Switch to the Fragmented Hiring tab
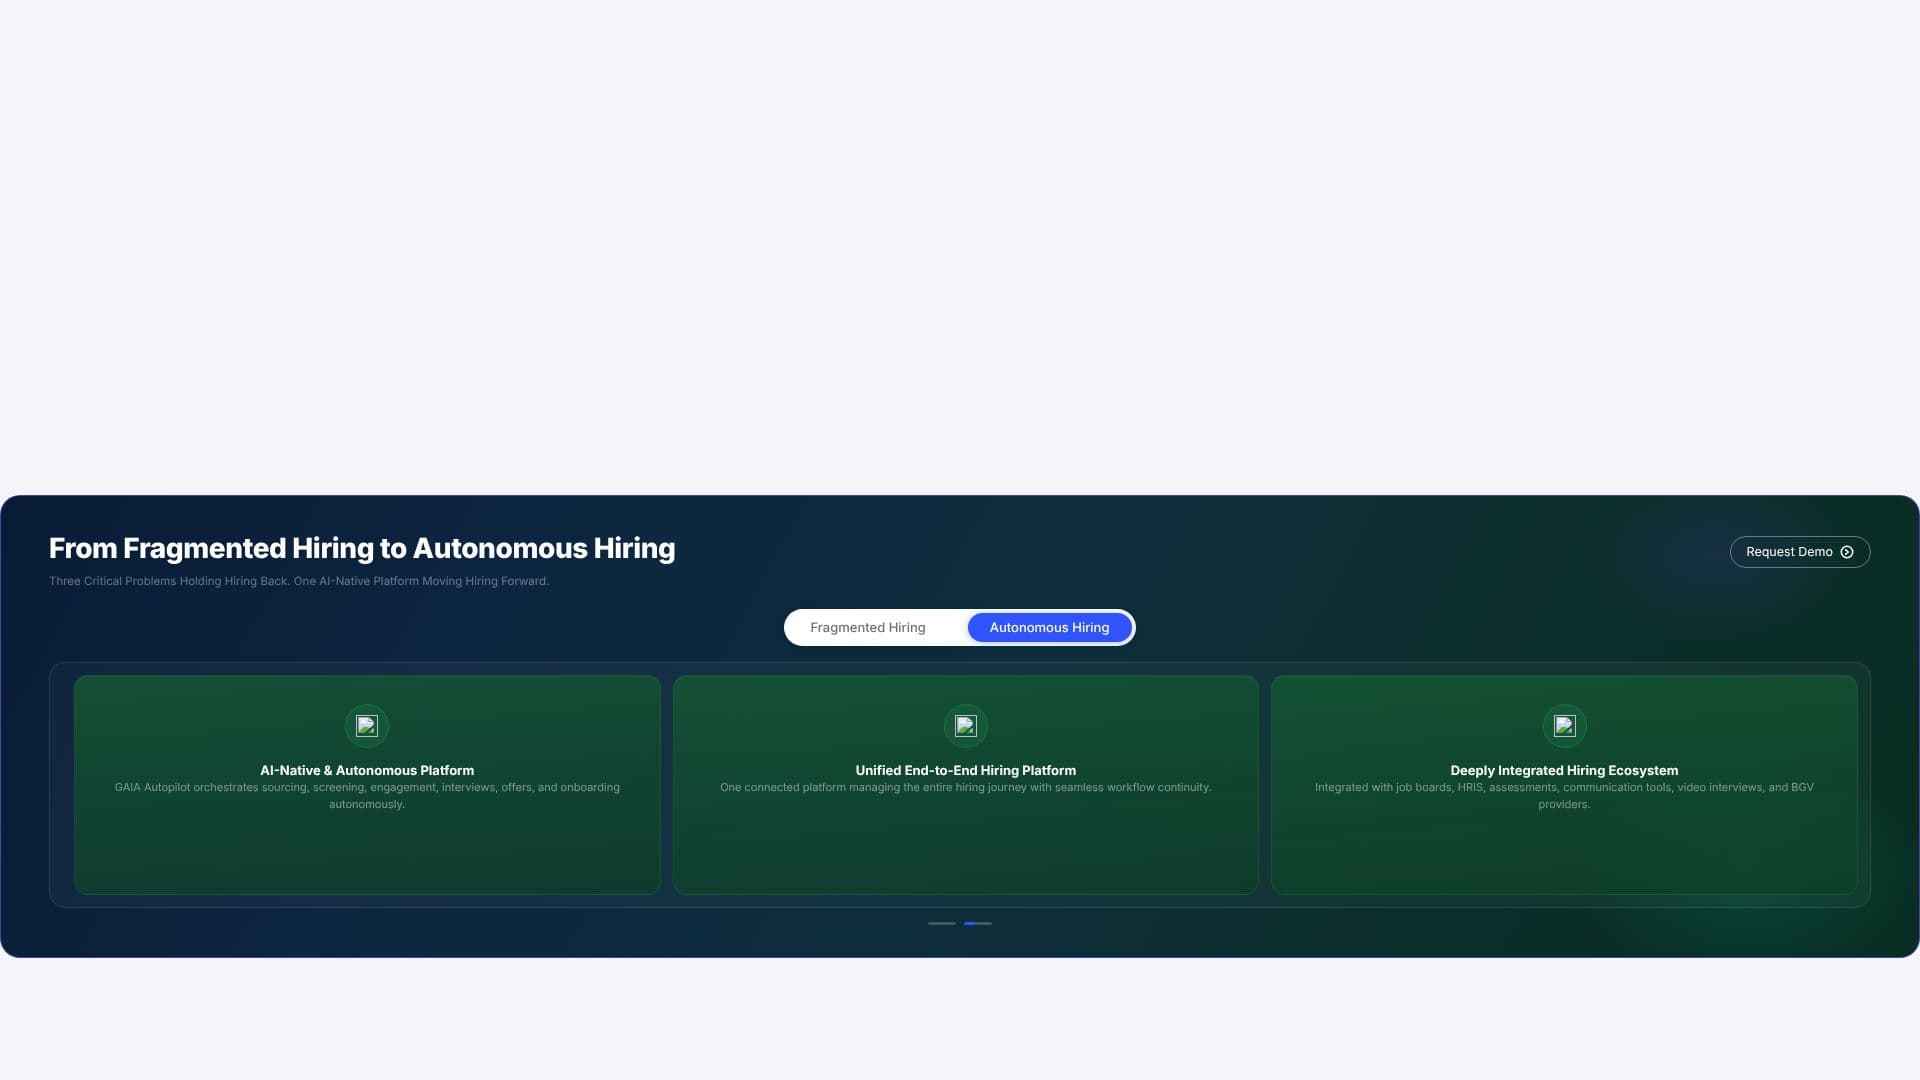 tap(868, 628)
